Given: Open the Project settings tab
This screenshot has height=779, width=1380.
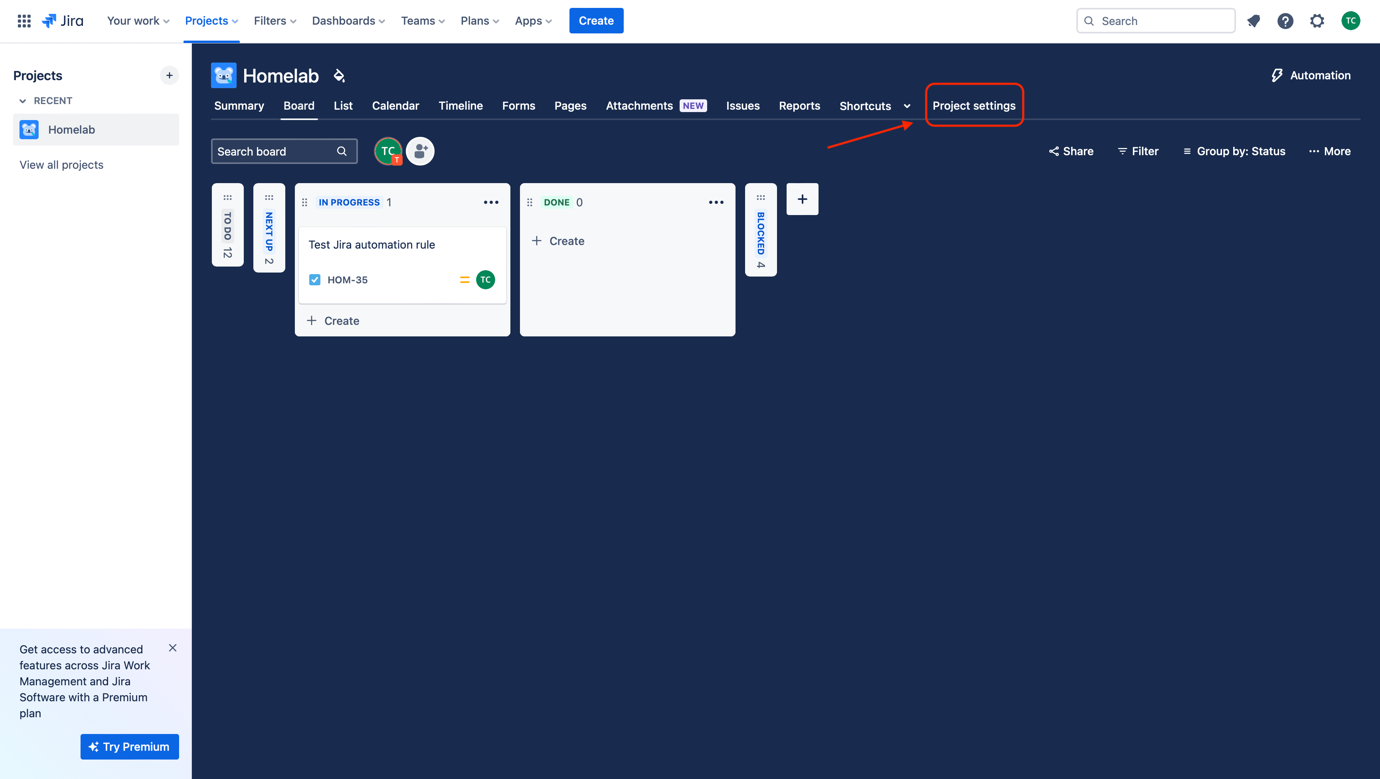Looking at the screenshot, I should [974, 106].
